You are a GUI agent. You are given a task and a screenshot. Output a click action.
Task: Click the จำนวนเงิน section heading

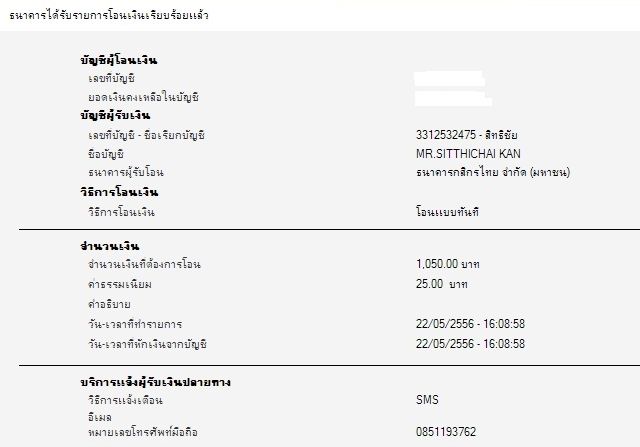[110, 246]
